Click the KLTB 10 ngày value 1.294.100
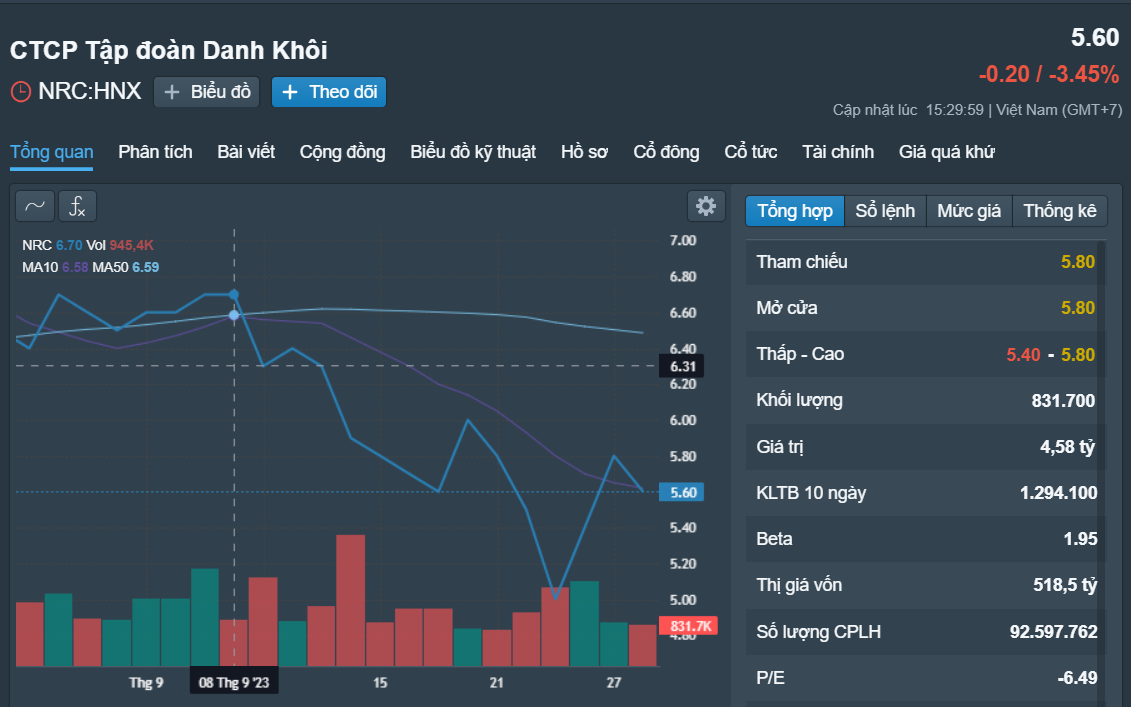The height and width of the screenshot is (707, 1131). 1058,493
